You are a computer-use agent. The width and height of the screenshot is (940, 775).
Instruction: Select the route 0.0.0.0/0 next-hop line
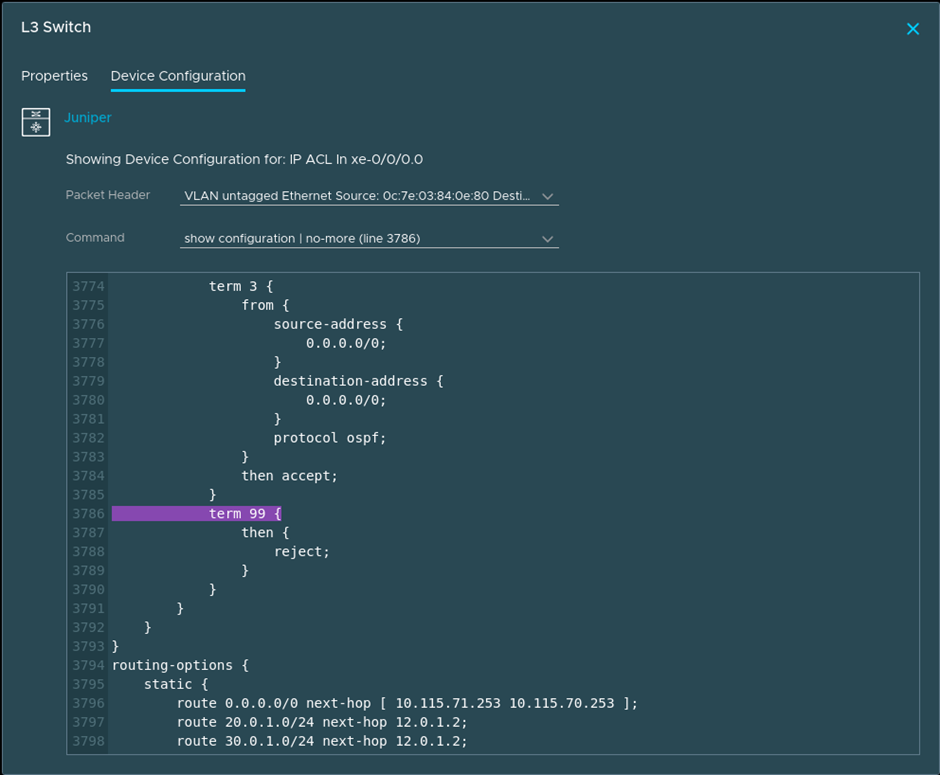tap(406, 704)
